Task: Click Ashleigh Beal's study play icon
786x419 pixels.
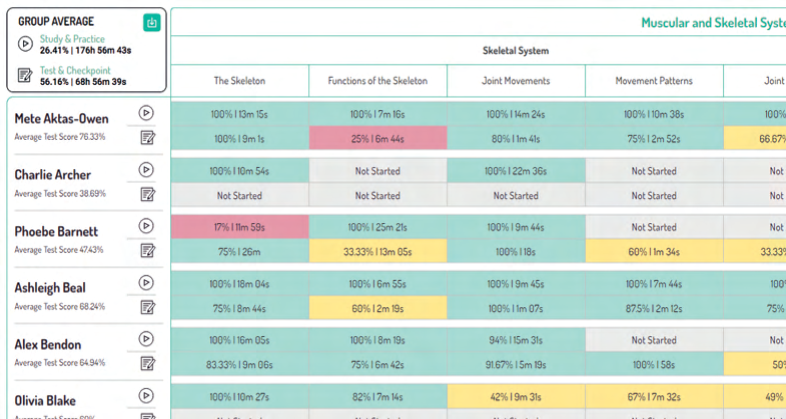Action: pyautogui.click(x=146, y=283)
